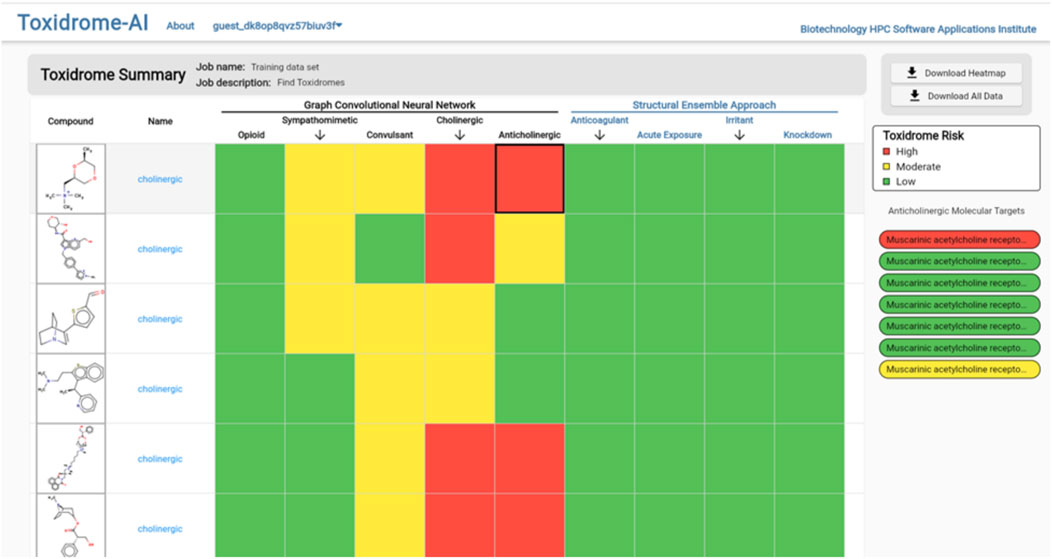Click the last green Muscarinic receptor target pill
The height and width of the screenshot is (559, 1052).
[959, 348]
